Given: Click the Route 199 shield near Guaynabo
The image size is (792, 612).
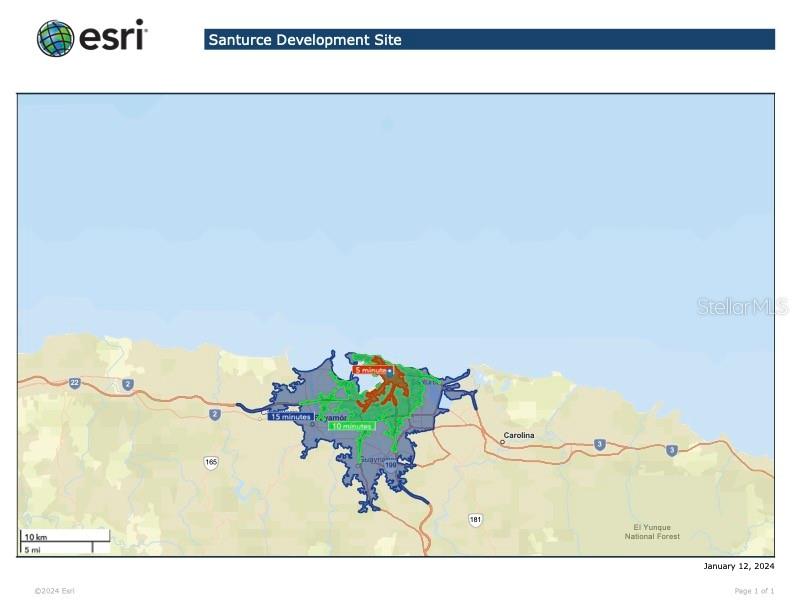Looking at the screenshot, I should pos(391,465).
